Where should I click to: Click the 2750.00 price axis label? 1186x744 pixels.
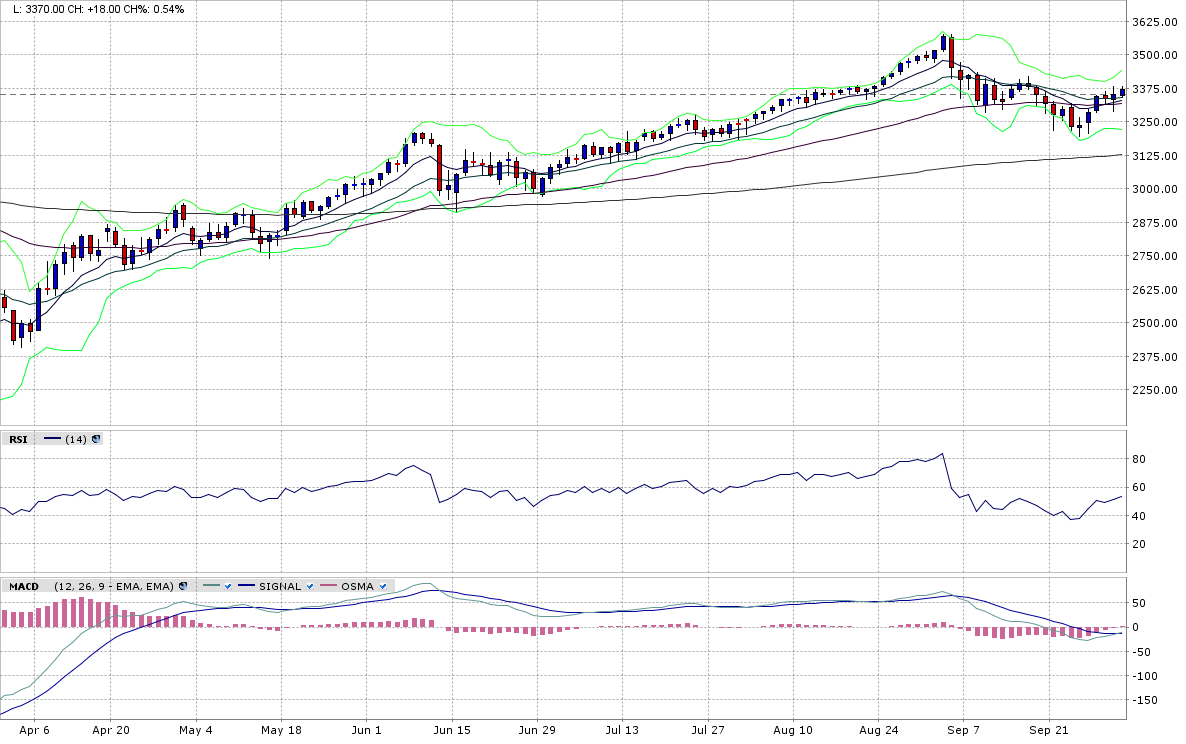click(1155, 256)
